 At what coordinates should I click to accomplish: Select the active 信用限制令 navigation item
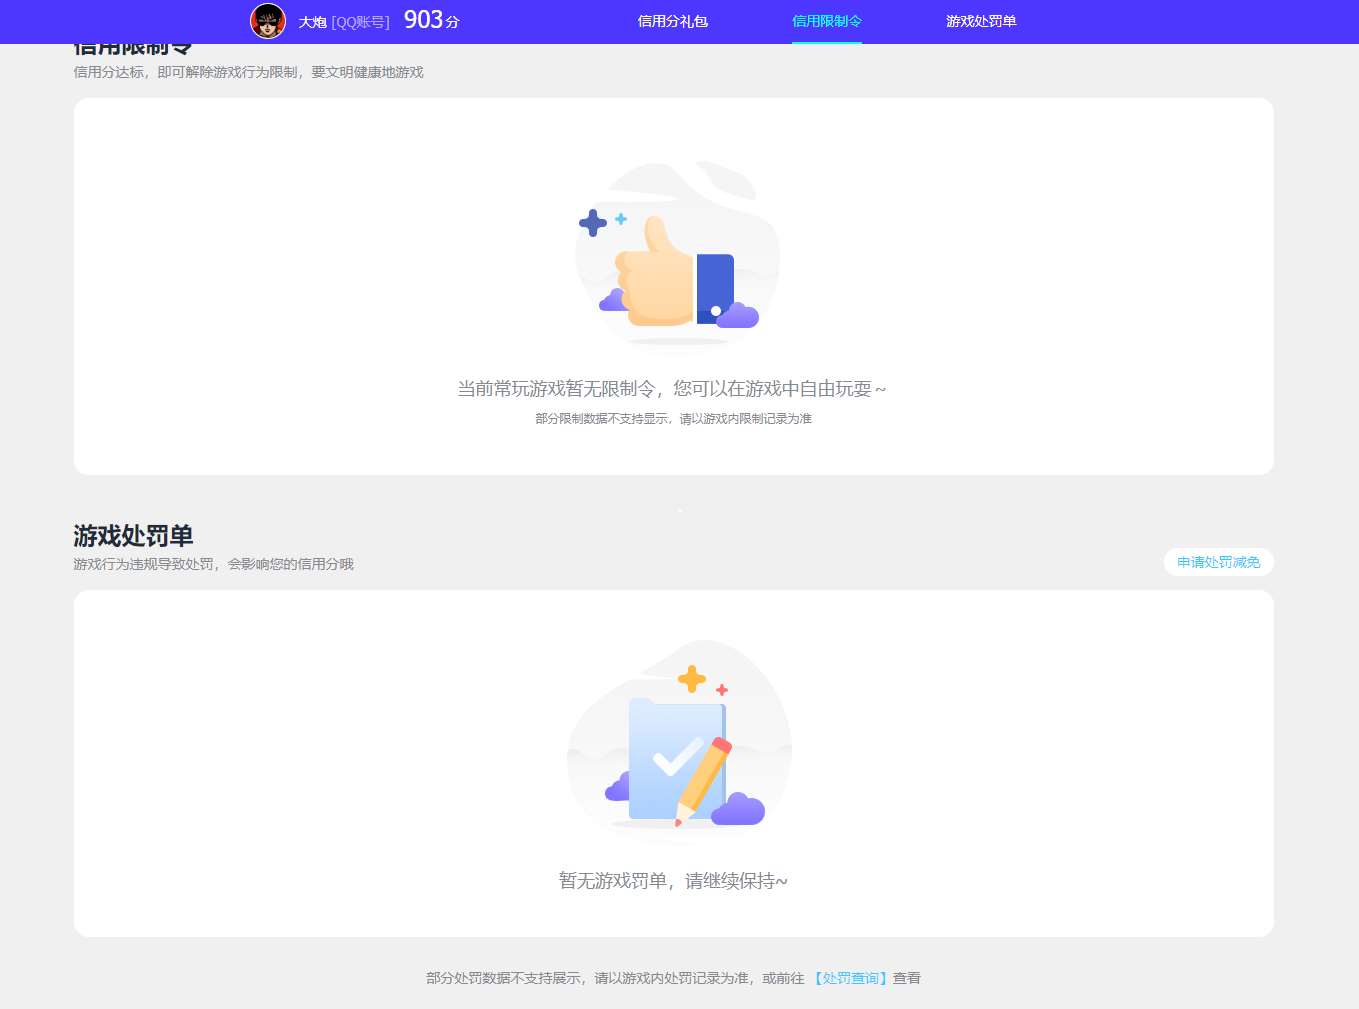tap(826, 20)
